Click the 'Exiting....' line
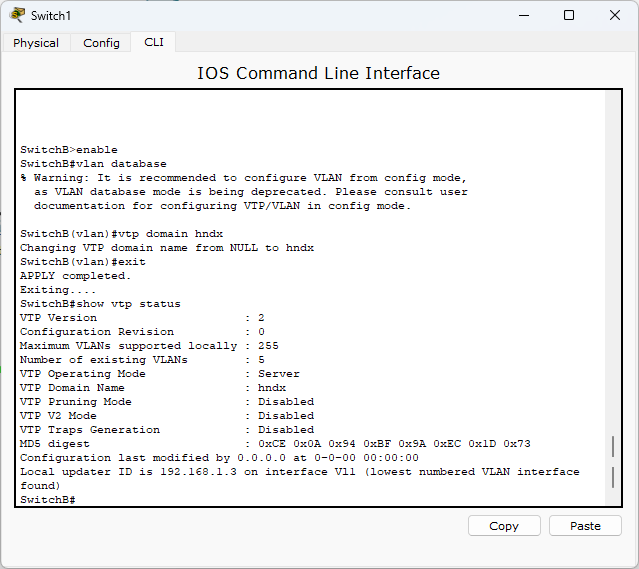 coord(58,290)
